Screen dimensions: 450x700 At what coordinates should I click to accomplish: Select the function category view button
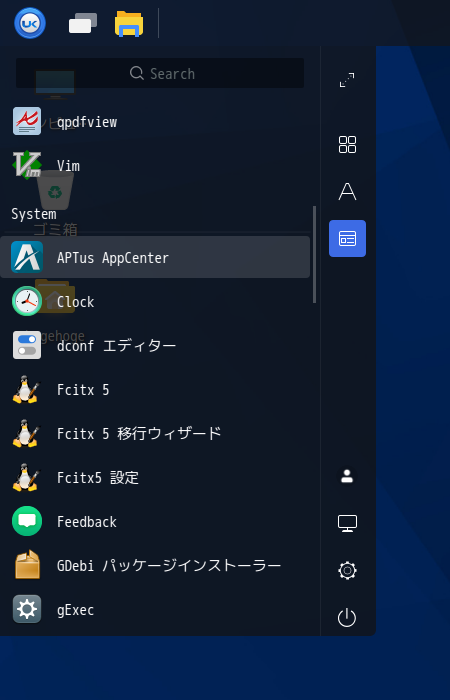(x=347, y=238)
